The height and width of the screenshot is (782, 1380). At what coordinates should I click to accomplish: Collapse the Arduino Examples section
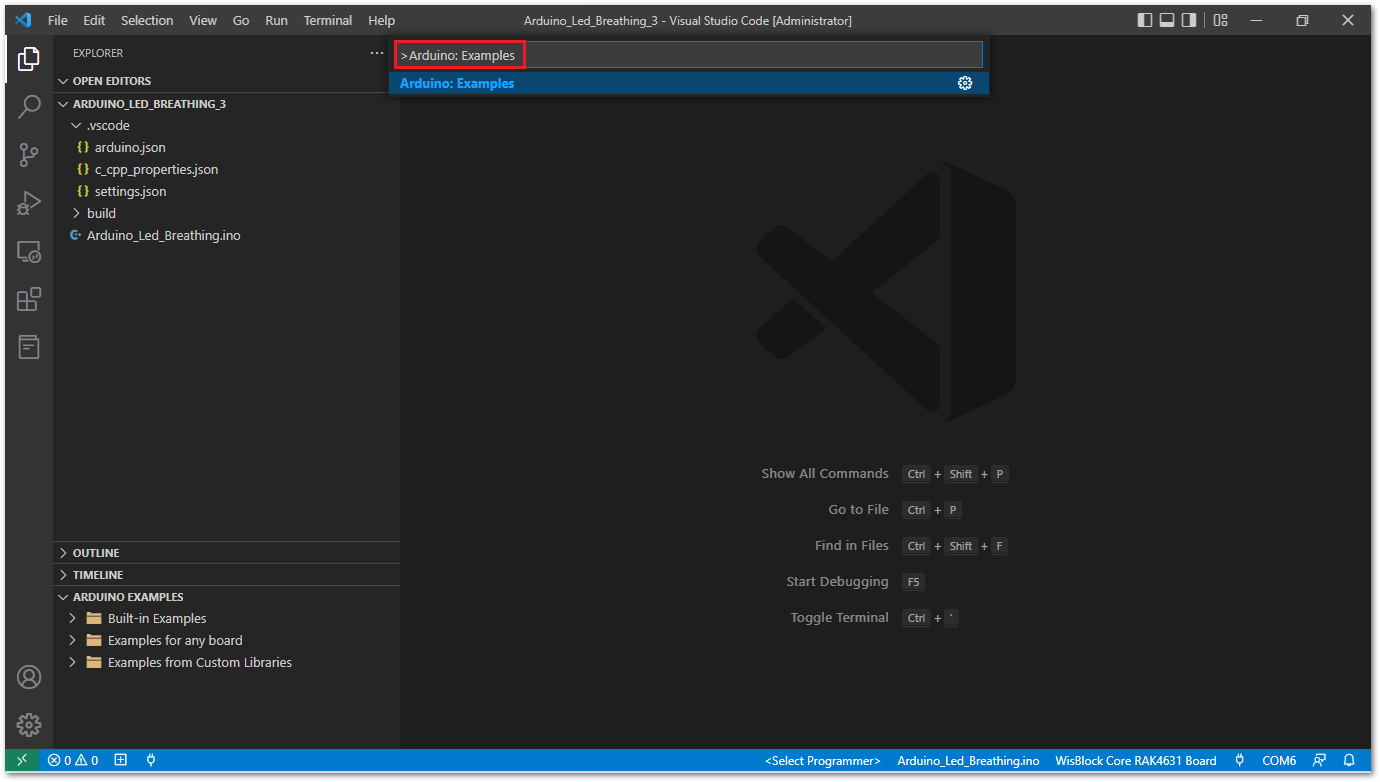226,597
